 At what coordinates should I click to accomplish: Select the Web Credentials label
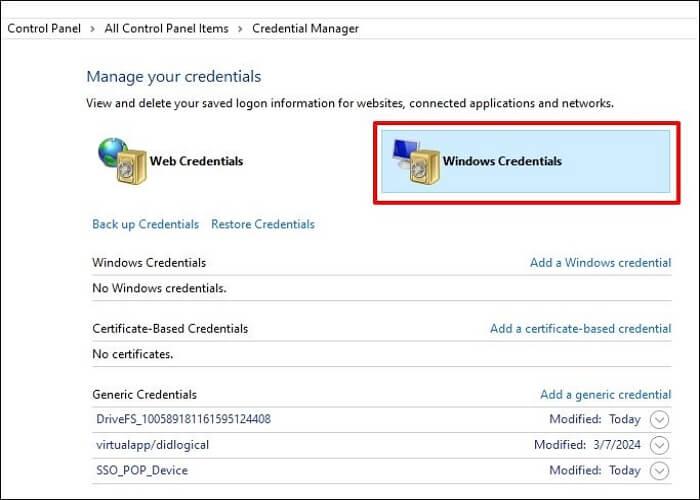(196, 161)
